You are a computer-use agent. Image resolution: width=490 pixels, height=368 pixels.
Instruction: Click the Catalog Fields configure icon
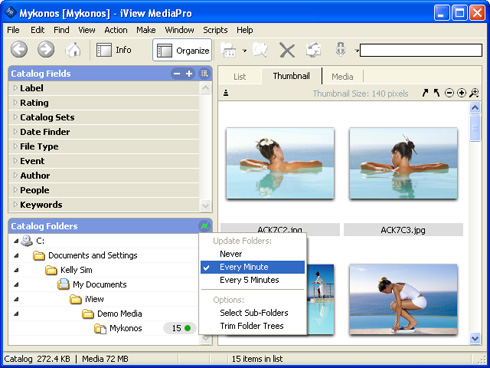[204, 73]
